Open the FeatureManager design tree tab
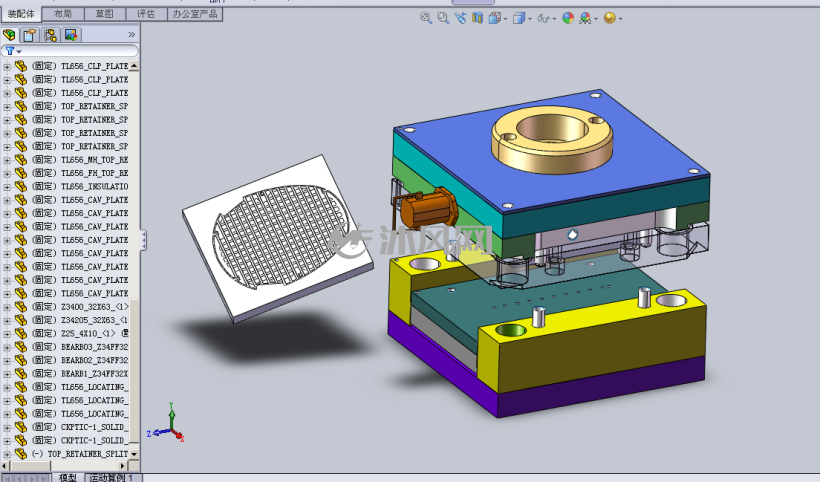Image resolution: width=820 pixels, height=482 pixels. [x=9, y=35]
